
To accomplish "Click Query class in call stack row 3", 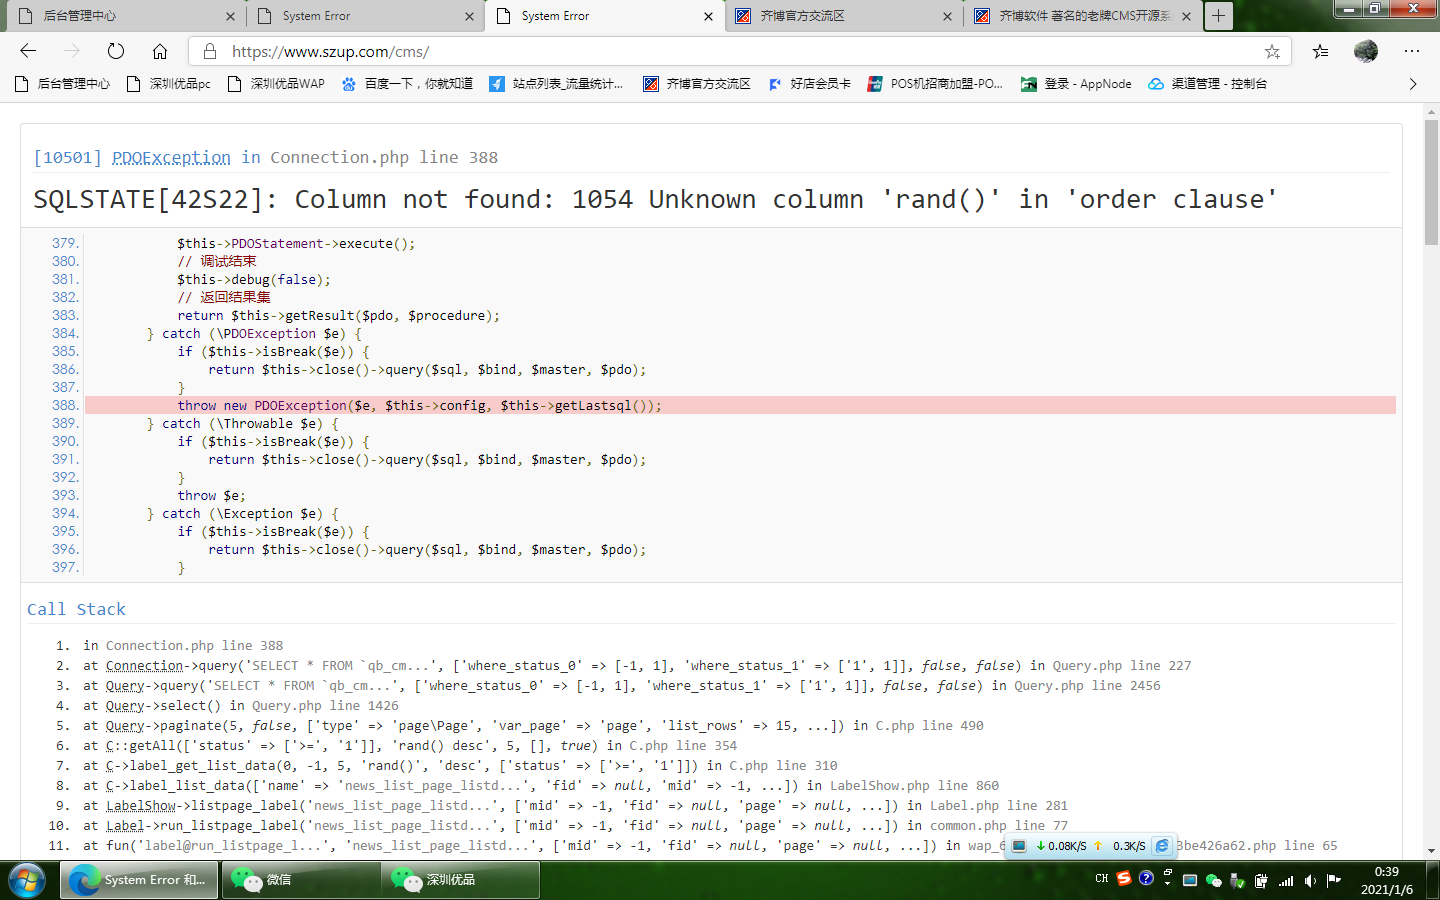I will click(x=125, y=685).
